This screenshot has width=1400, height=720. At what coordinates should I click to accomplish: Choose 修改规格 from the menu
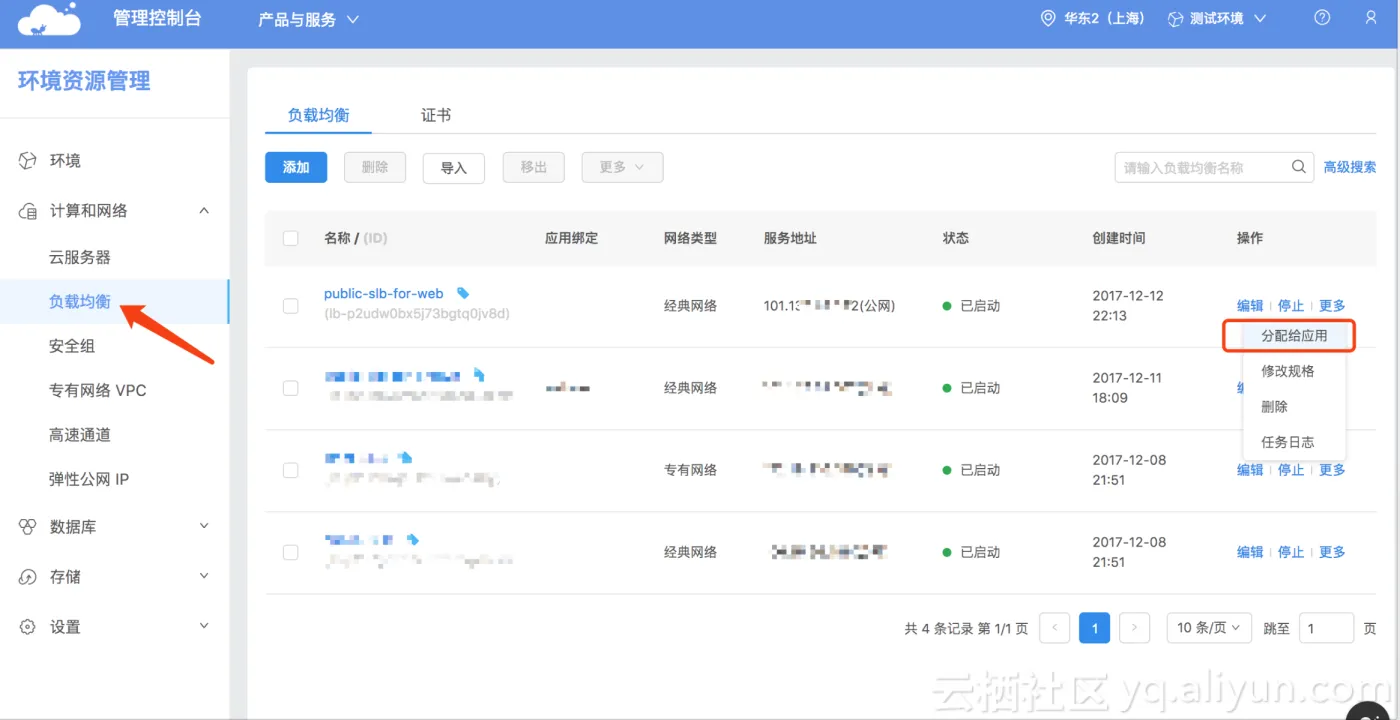click(x=1288, y=371)
